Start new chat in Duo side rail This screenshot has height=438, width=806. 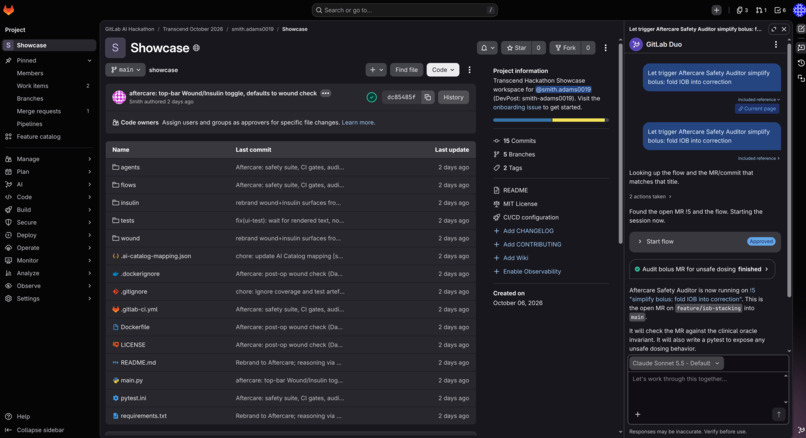(x=801, y=29)
